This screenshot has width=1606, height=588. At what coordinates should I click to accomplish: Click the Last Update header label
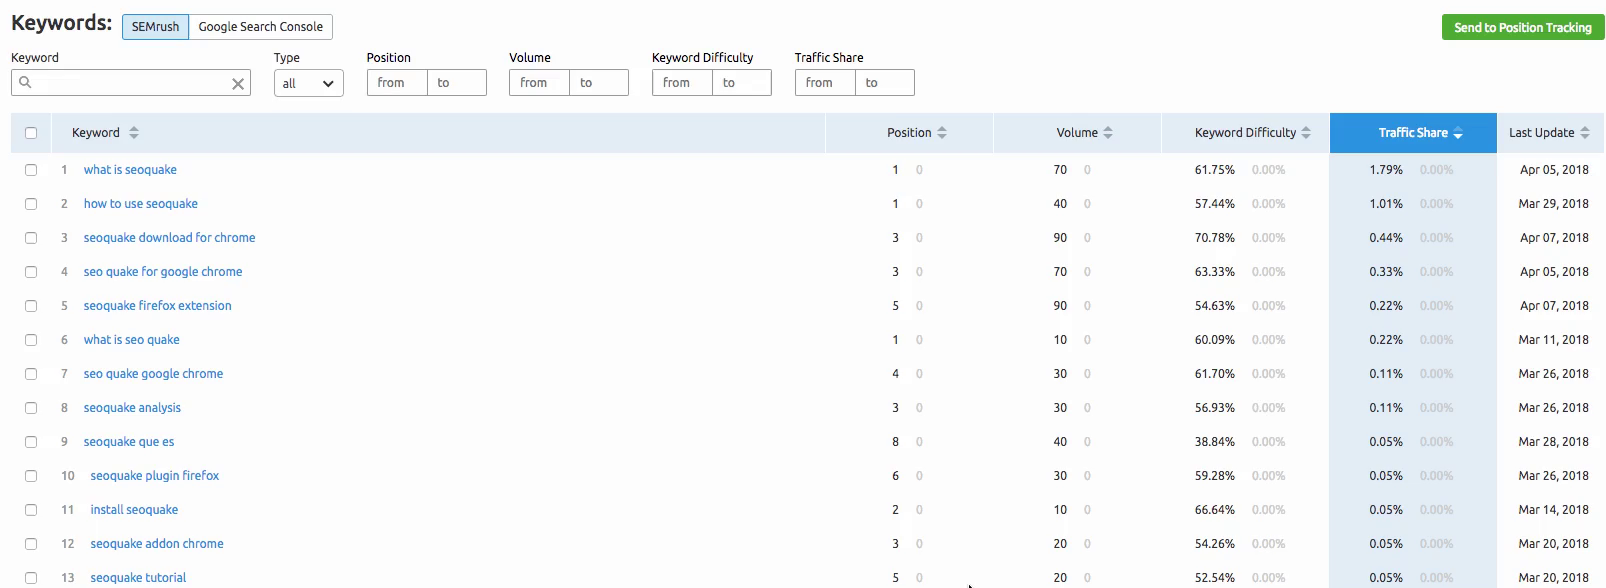point(1541,133)
